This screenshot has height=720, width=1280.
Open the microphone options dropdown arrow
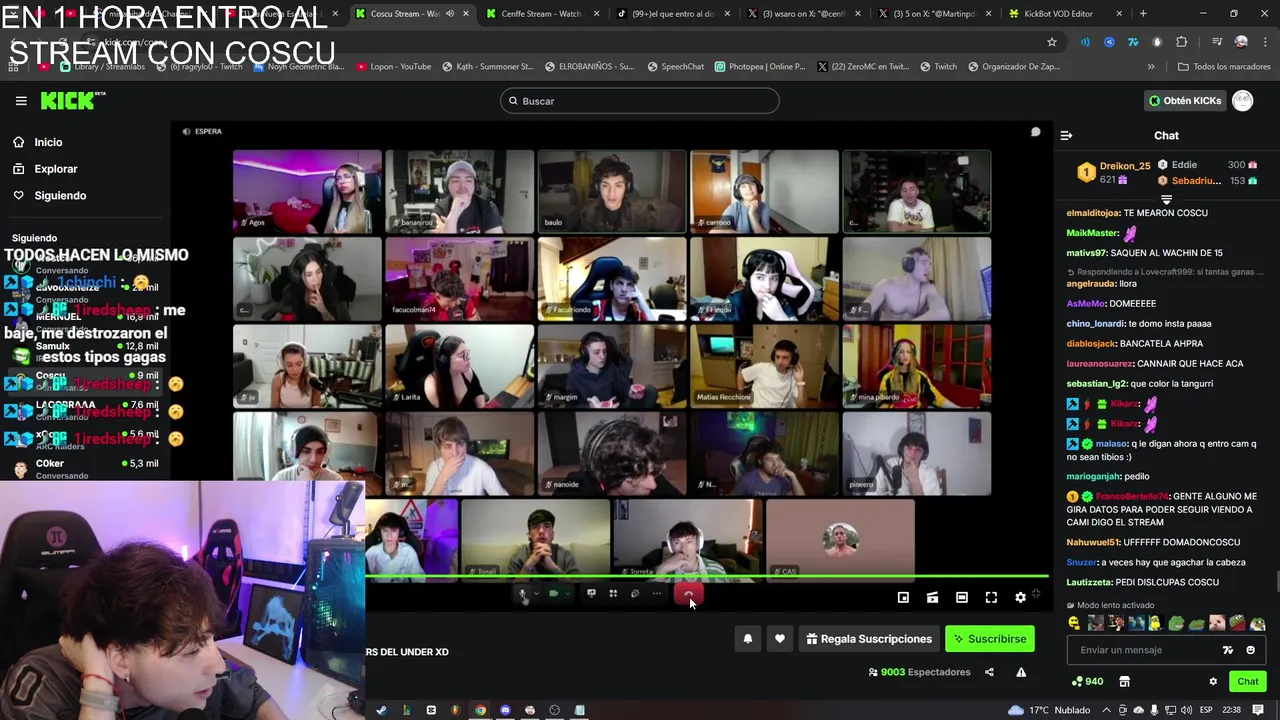coord(536,594)
